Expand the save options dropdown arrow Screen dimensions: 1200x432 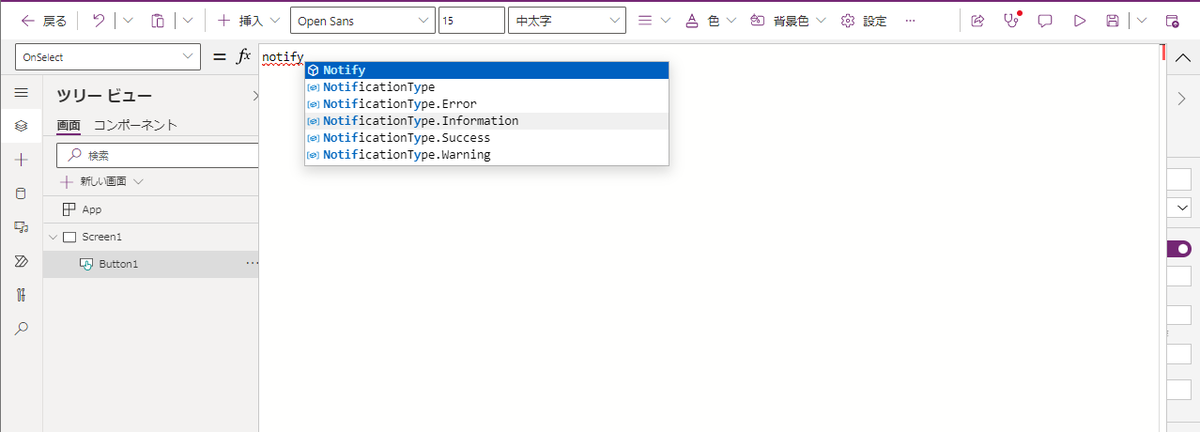(1141, 20)
